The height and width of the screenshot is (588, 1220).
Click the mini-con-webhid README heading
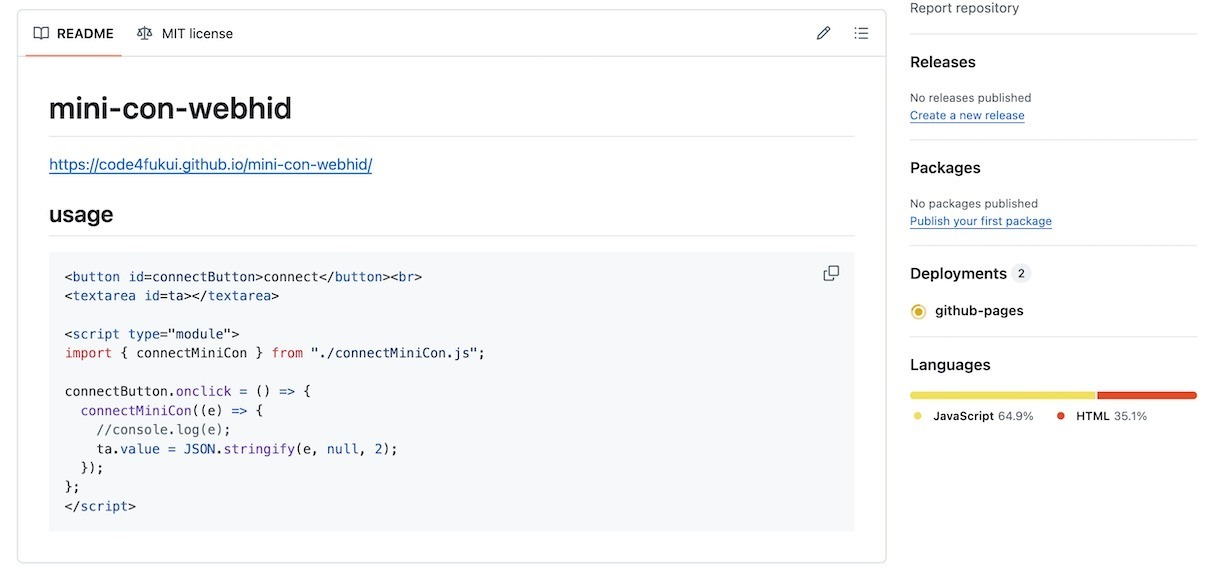(x=170, y=108)
